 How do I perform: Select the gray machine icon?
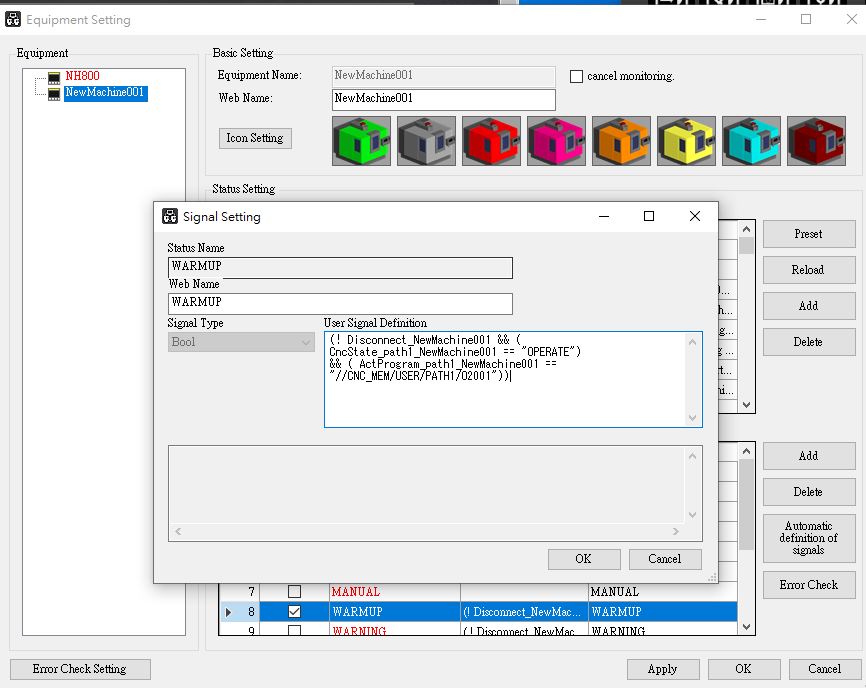pos(426,141)
